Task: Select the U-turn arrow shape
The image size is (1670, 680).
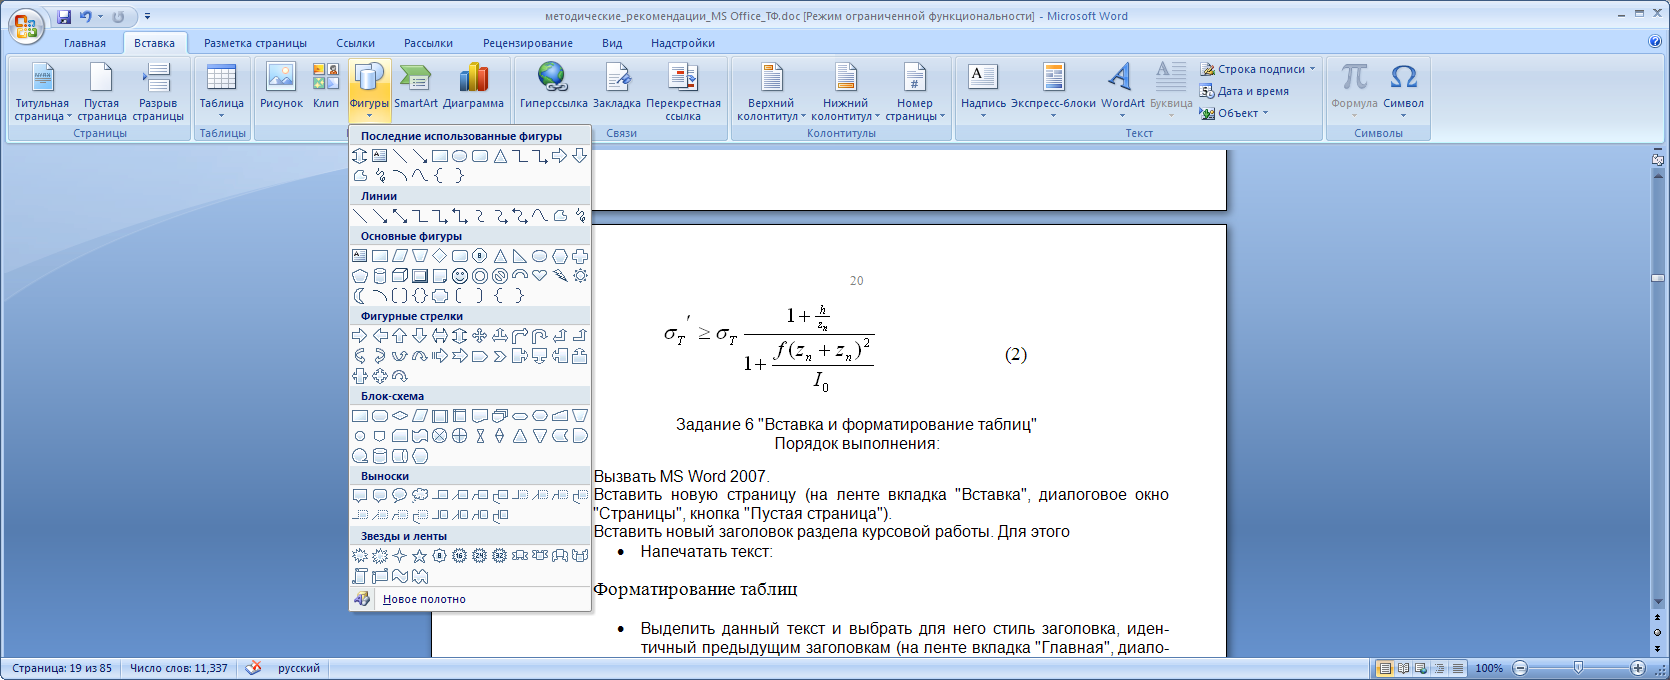Action: 540,336
